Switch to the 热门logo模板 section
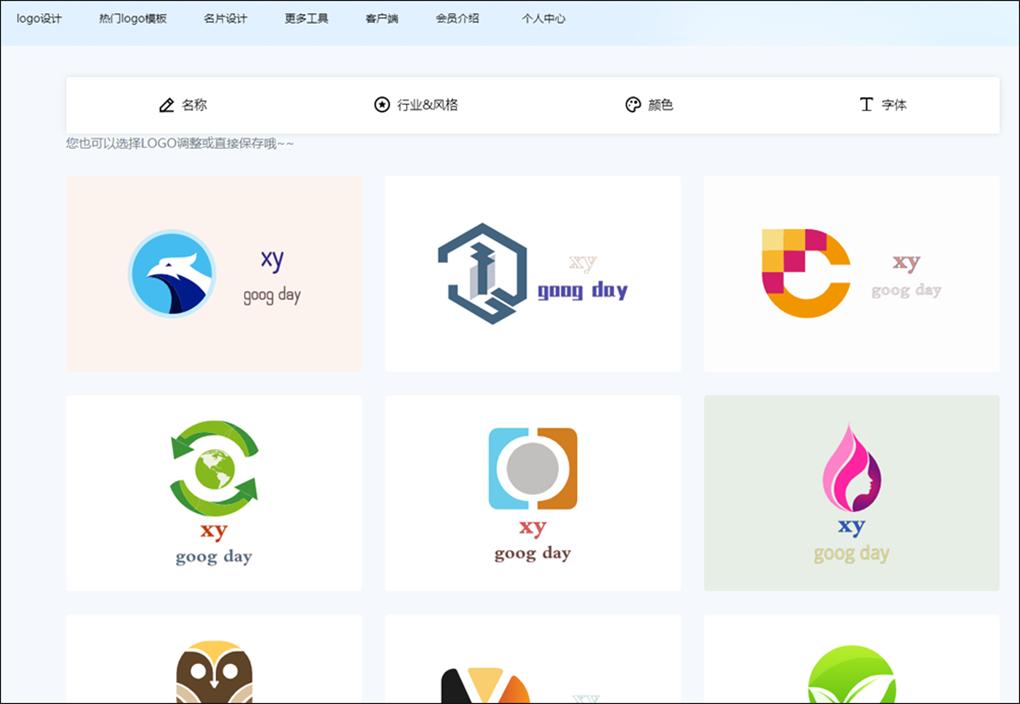This screenshot has height=704, width=1020. [133, 17]
